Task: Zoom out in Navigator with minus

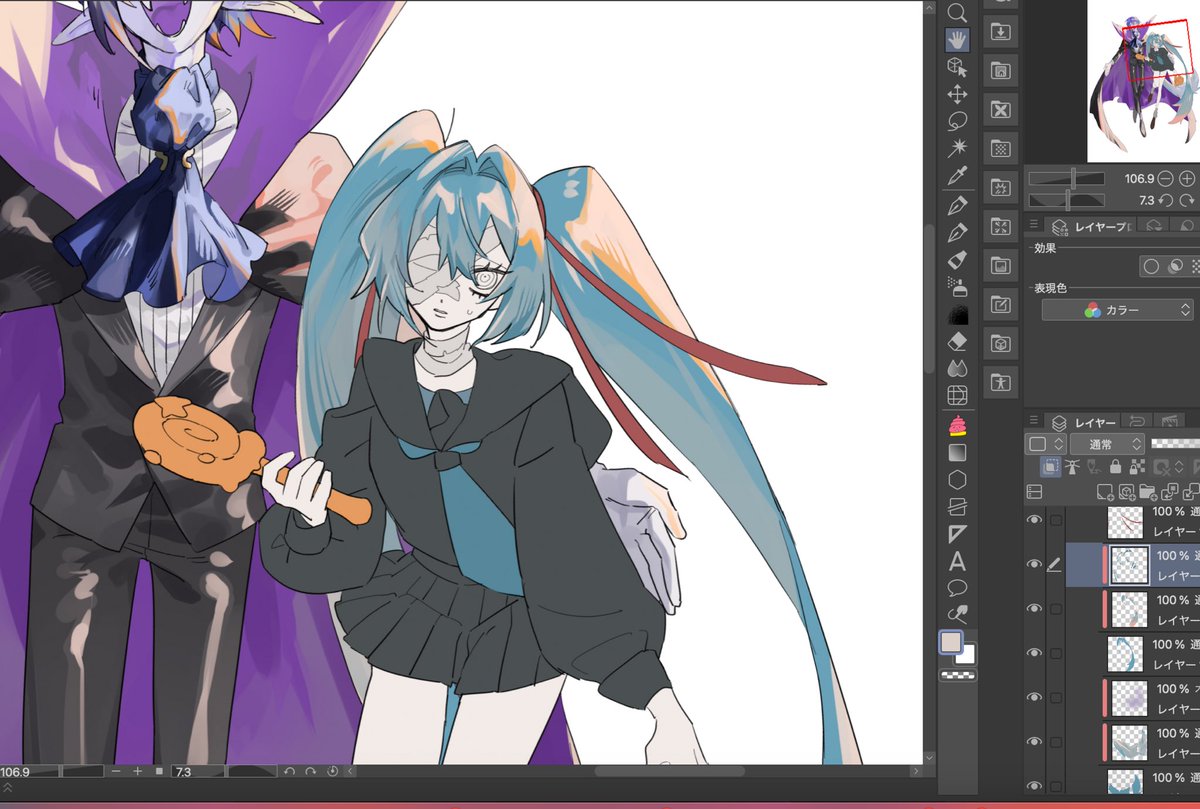Action: [1165, 179]
